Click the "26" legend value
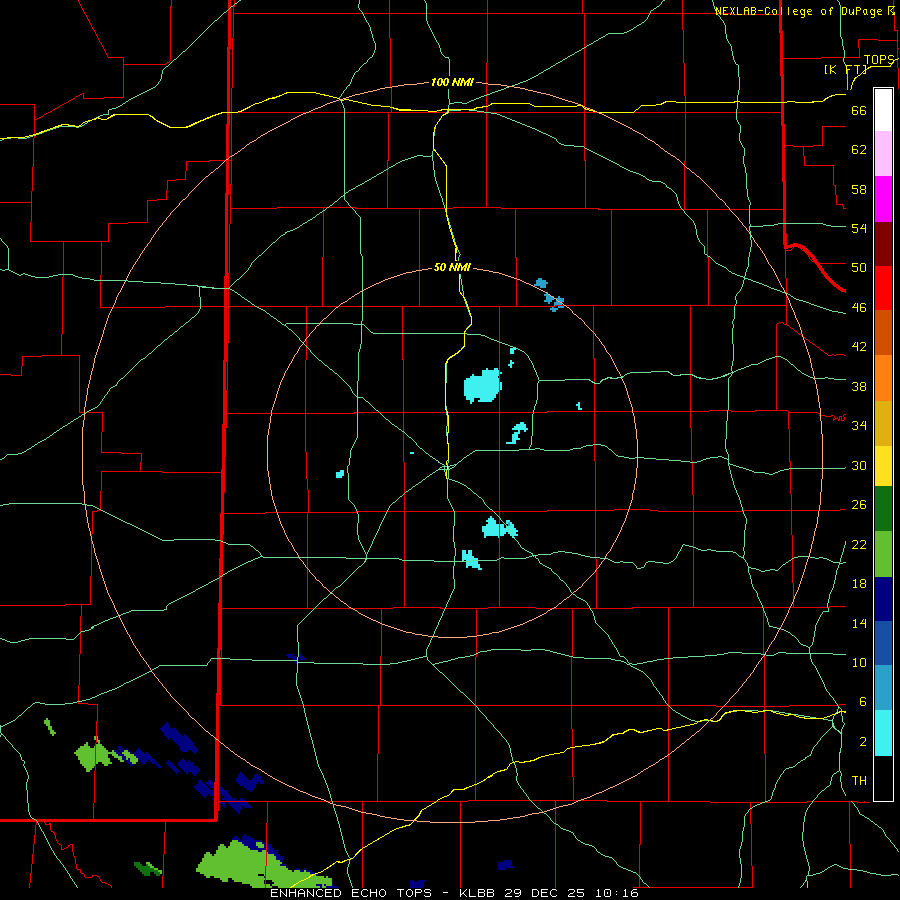 (859, 505)
